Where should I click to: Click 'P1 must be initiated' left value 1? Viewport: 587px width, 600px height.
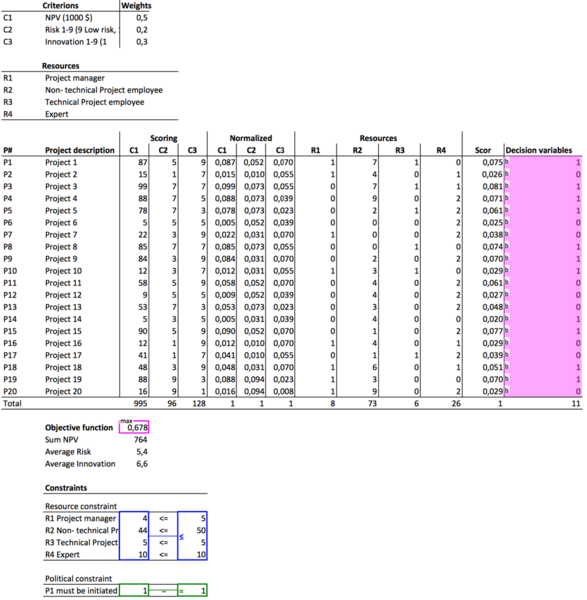pyautogui.click(x=134, y=590)
